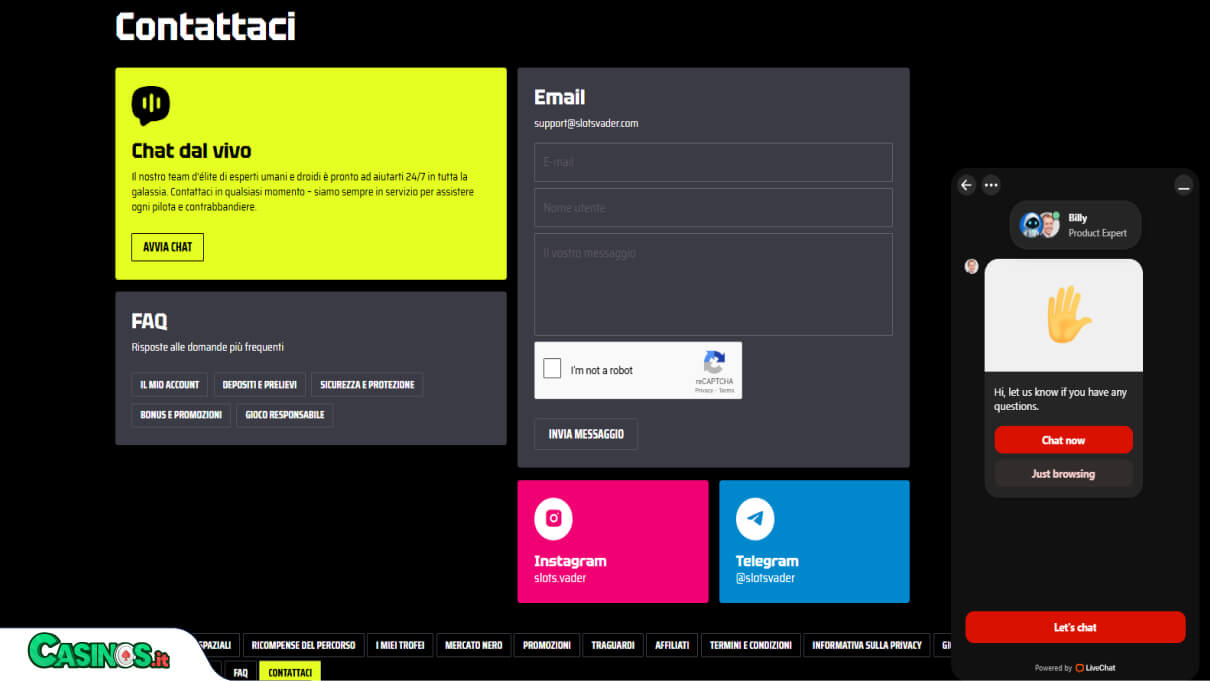Open the LiveChat more options menu
This screenshot has width=1210, height=681.
coord(991,185)
